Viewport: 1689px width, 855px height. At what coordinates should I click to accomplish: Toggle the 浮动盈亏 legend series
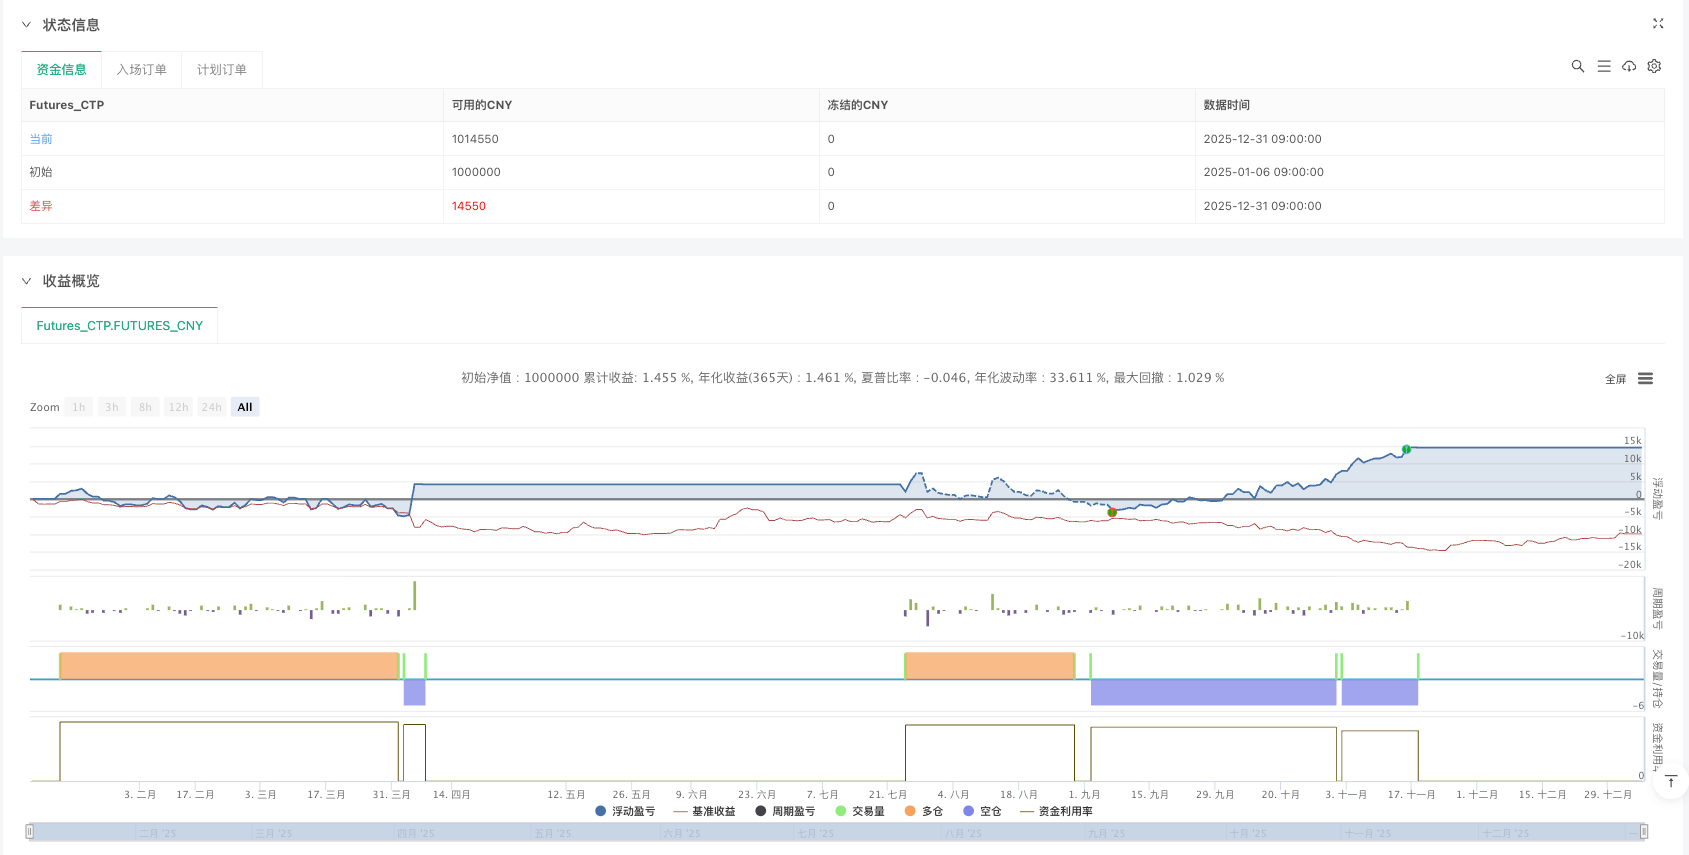[625, 811]
